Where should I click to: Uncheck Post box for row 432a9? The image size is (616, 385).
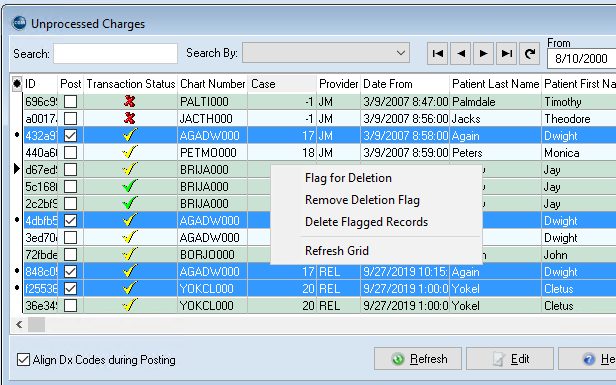click(70, 136)
